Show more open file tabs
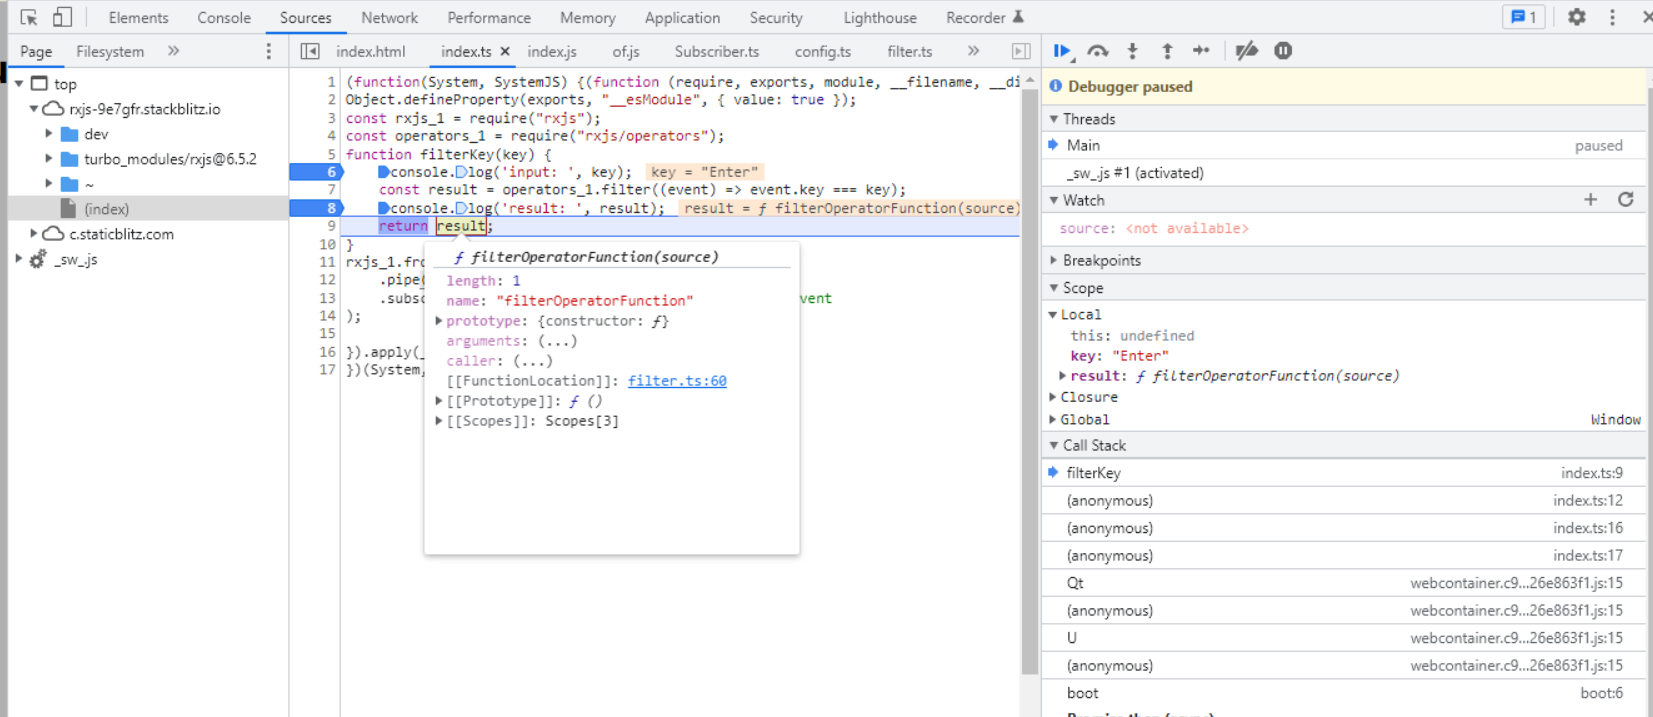The width and height of the screenshot is (1653, 717). coord(973,51)
